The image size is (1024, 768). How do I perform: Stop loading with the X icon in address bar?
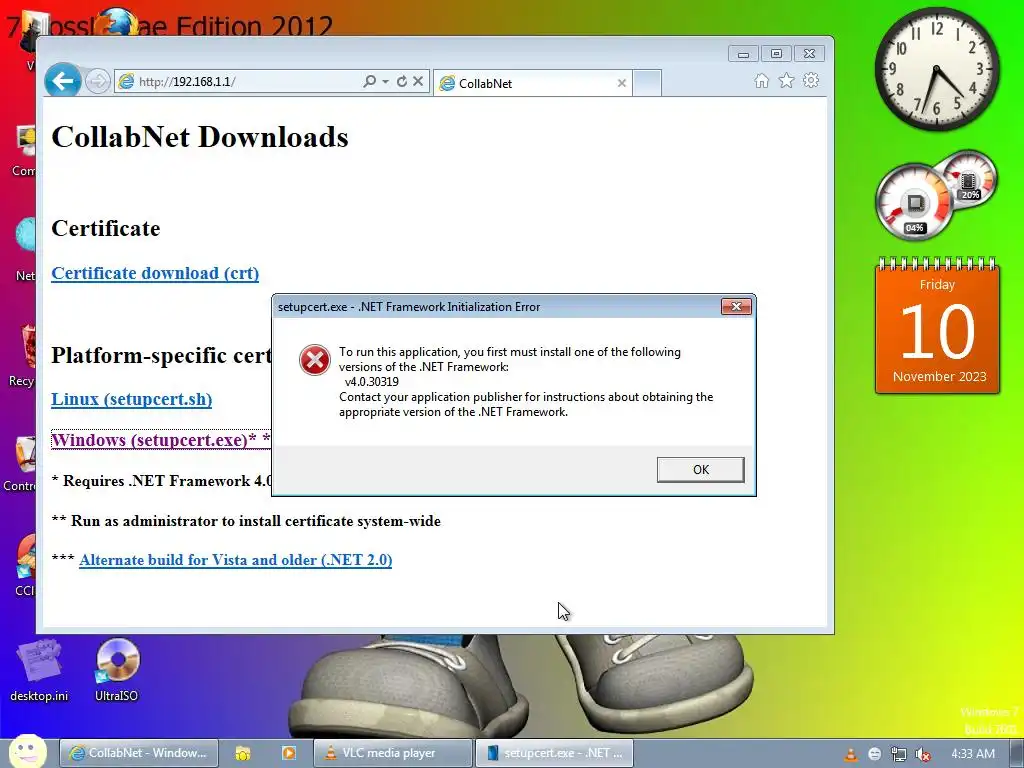click(x=418, y=81)
